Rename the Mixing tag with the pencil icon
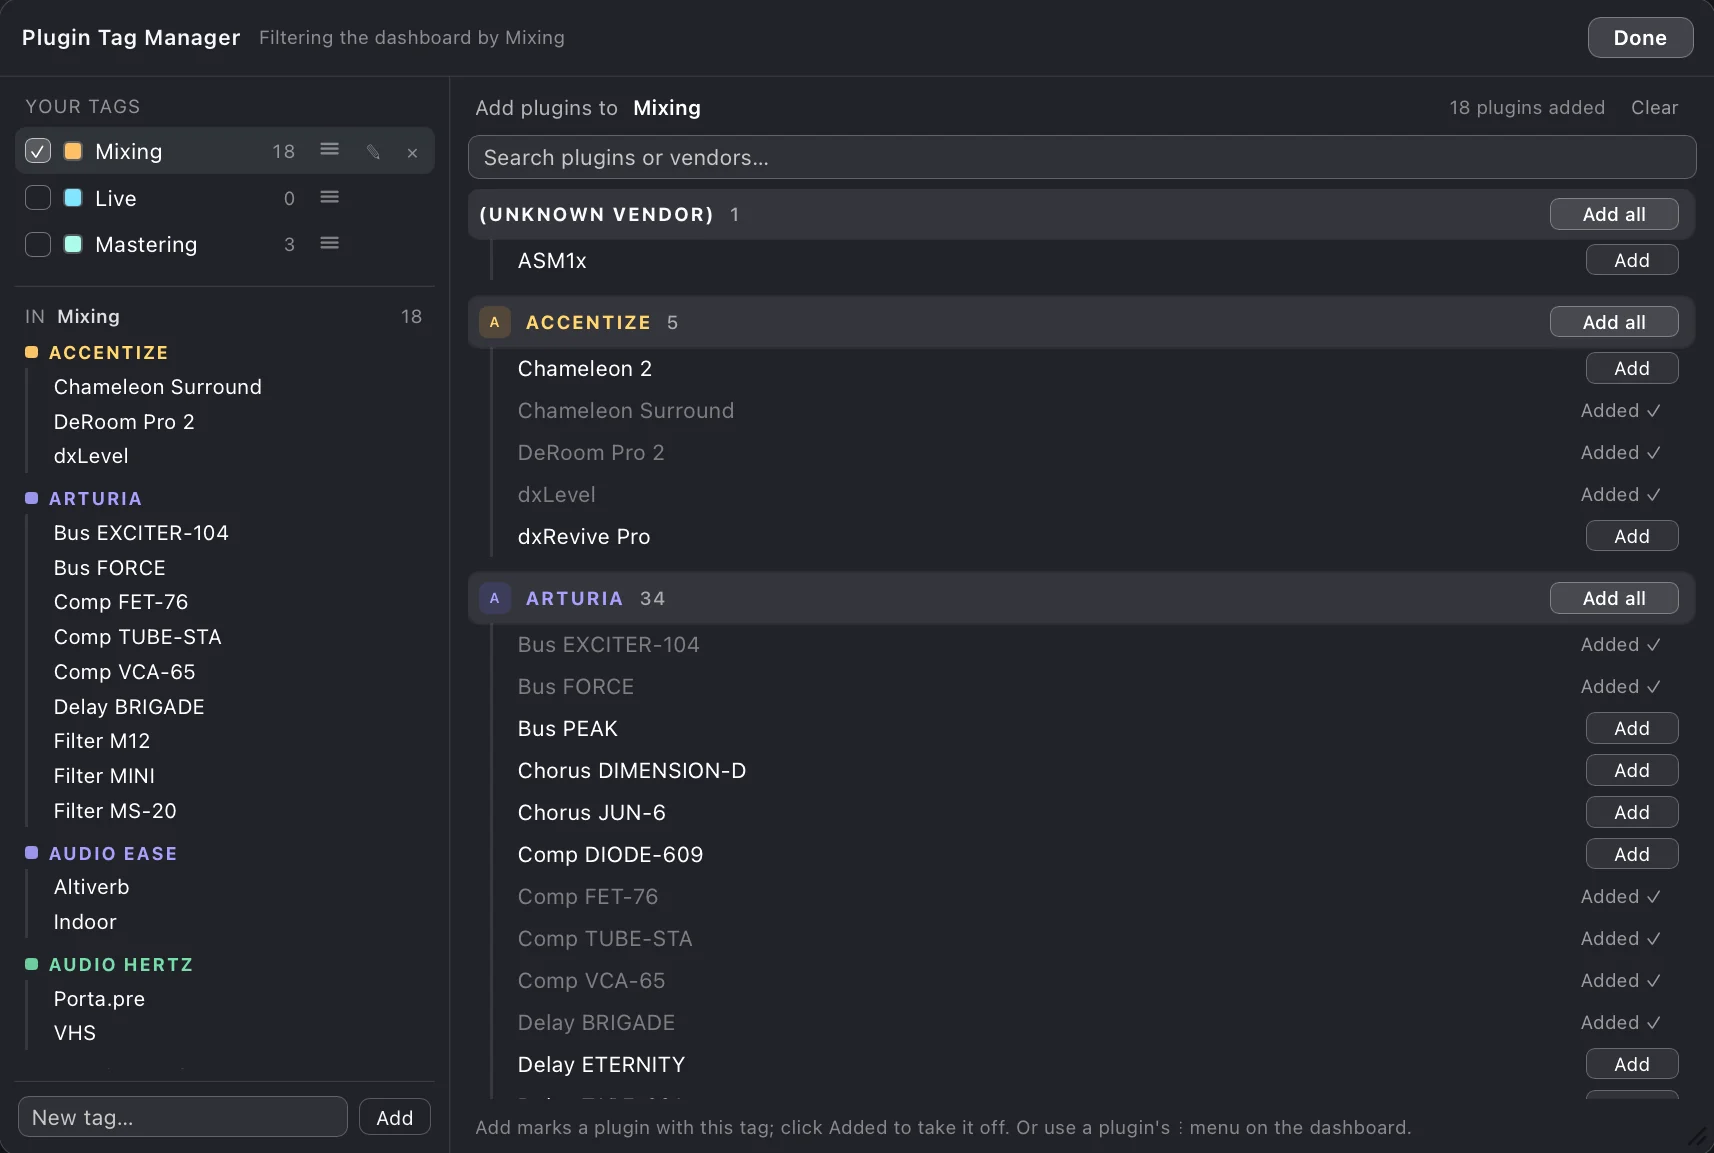This screenshot has width=1714, height=1153. click(x=373, y=152)
